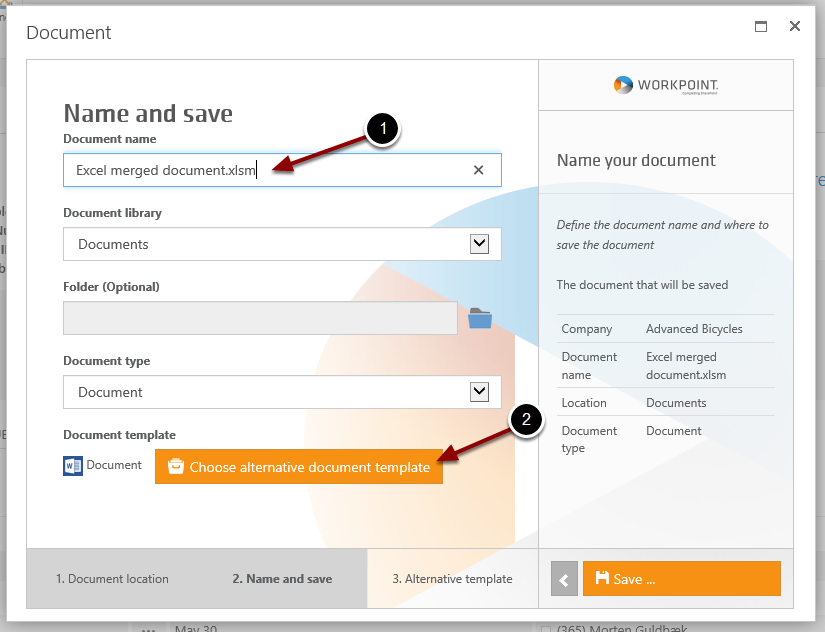The height and width of the screenshot is (632, 825).
Task: Clear the document name with the X icon
Action: (478, 170)
